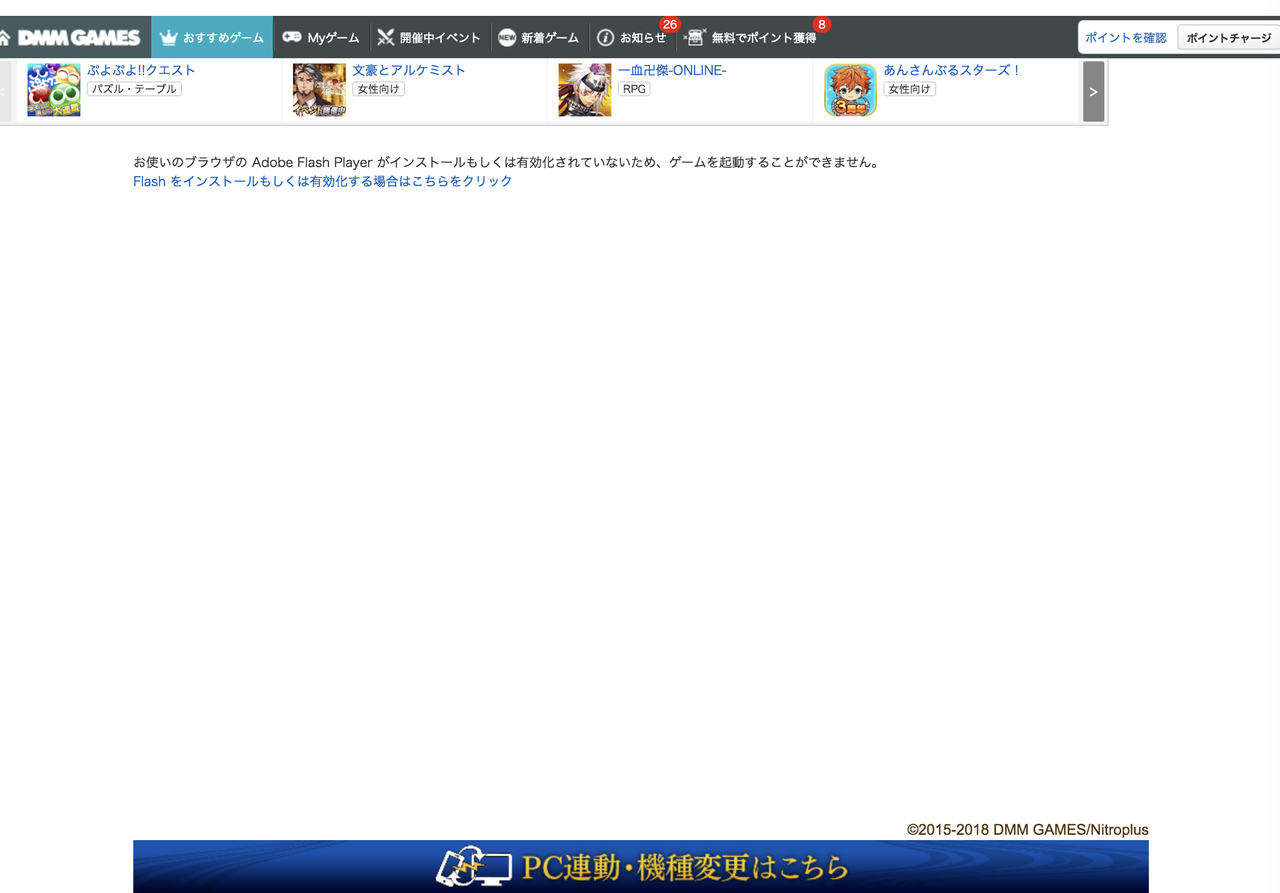This screenshot has height=893, width=1280.
Task: Open the 無料でポイント獲得 tab
Action: pyautogui.click(x=751, y=37)
